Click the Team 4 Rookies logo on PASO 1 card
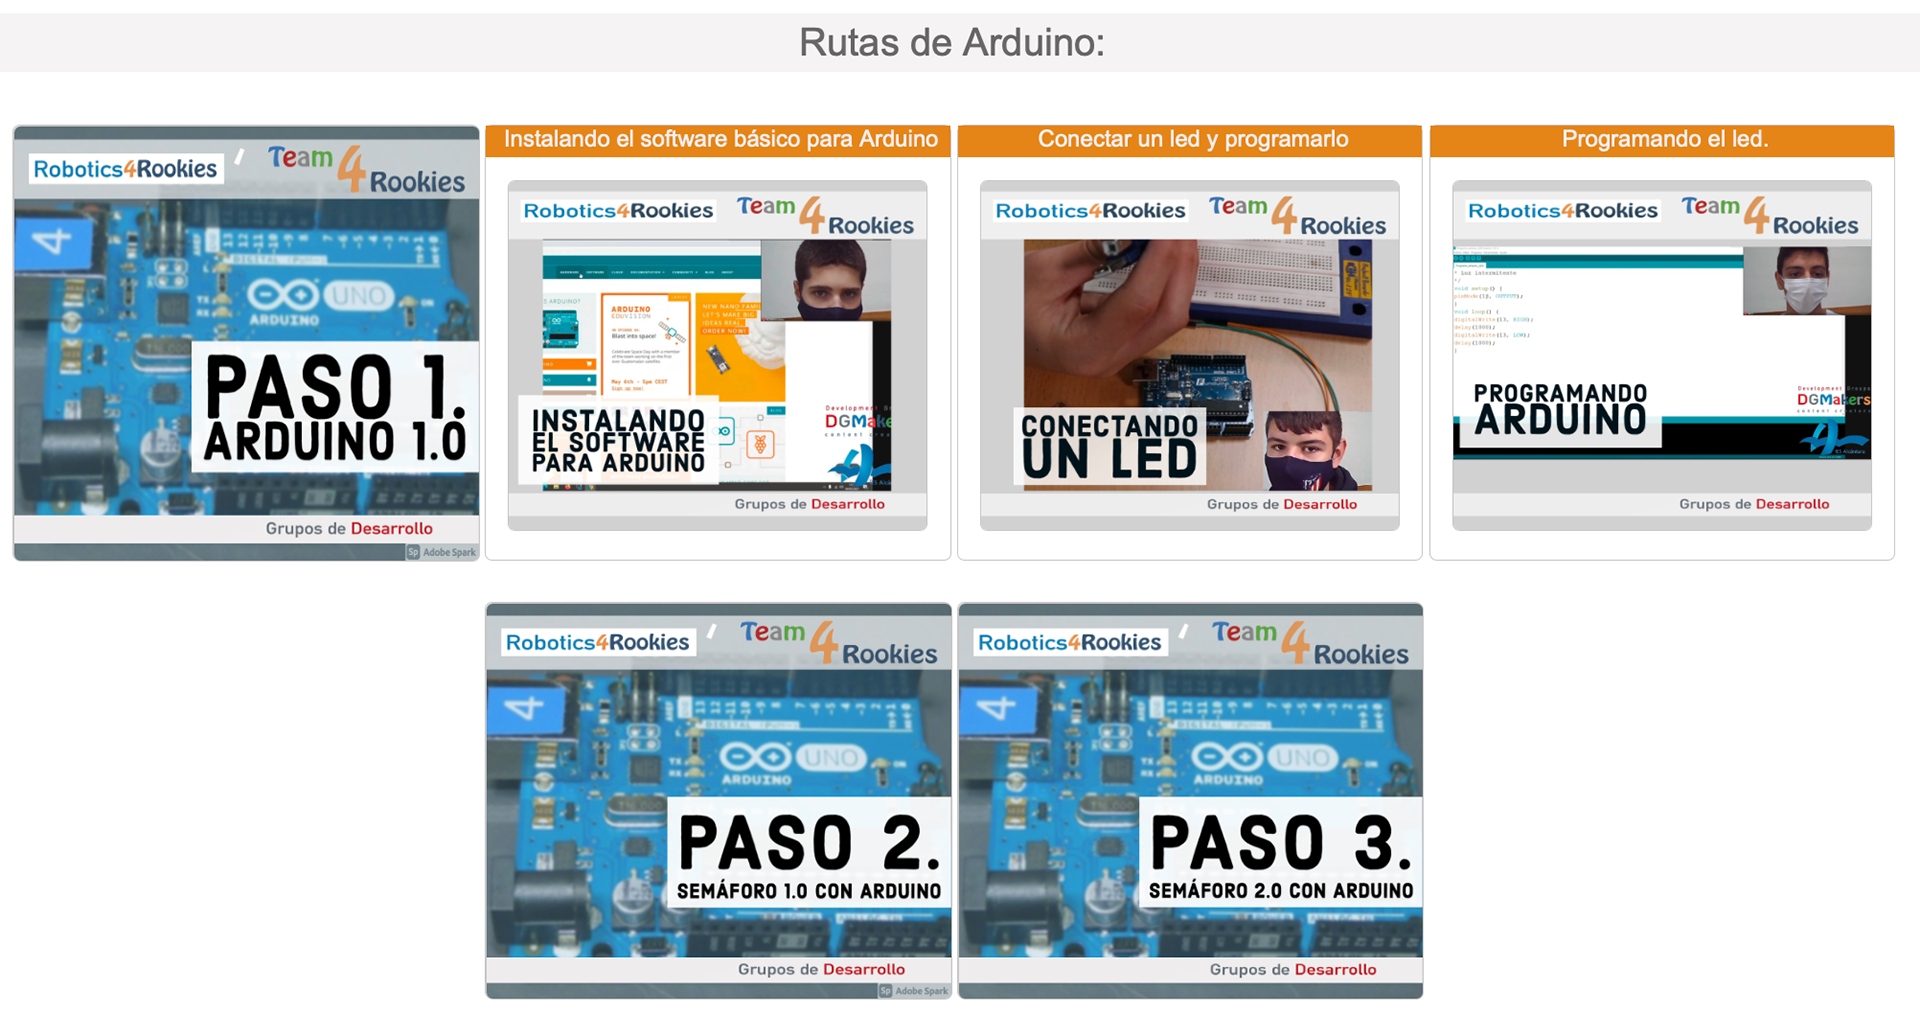The image size is (1920, 1014). point(366,169)
